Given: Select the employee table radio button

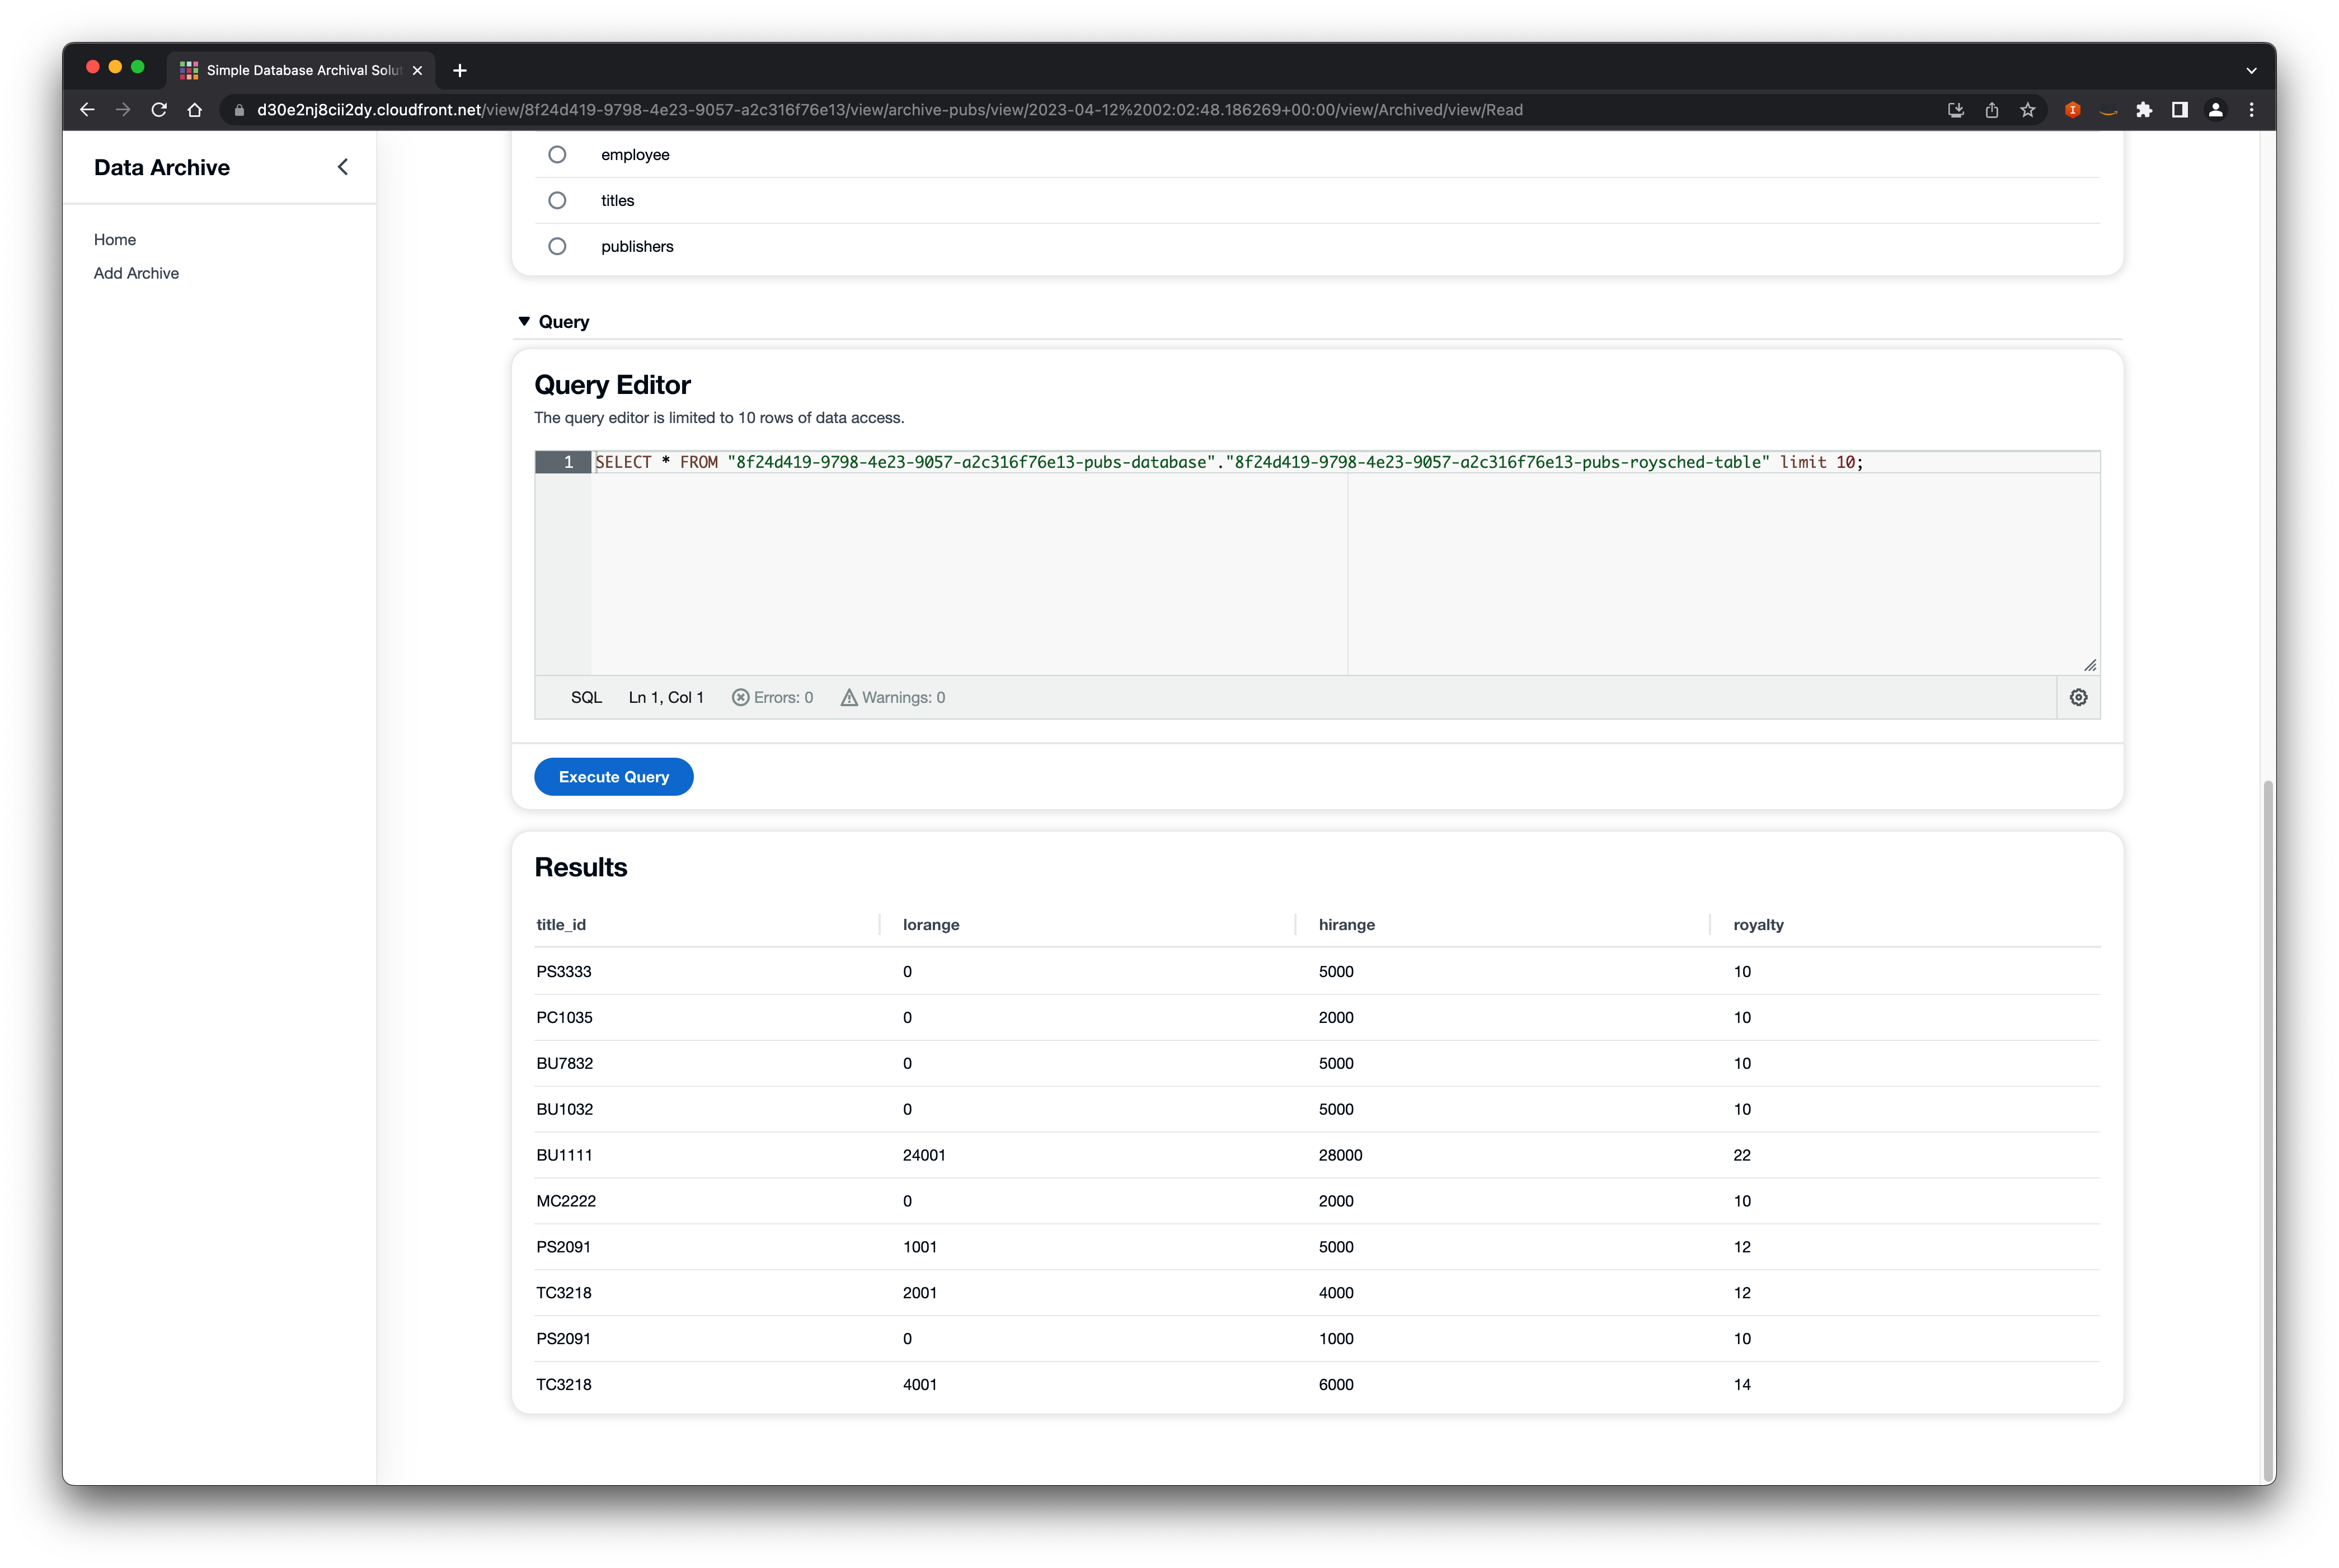Looking at the screenshot, I should point(557,154).
